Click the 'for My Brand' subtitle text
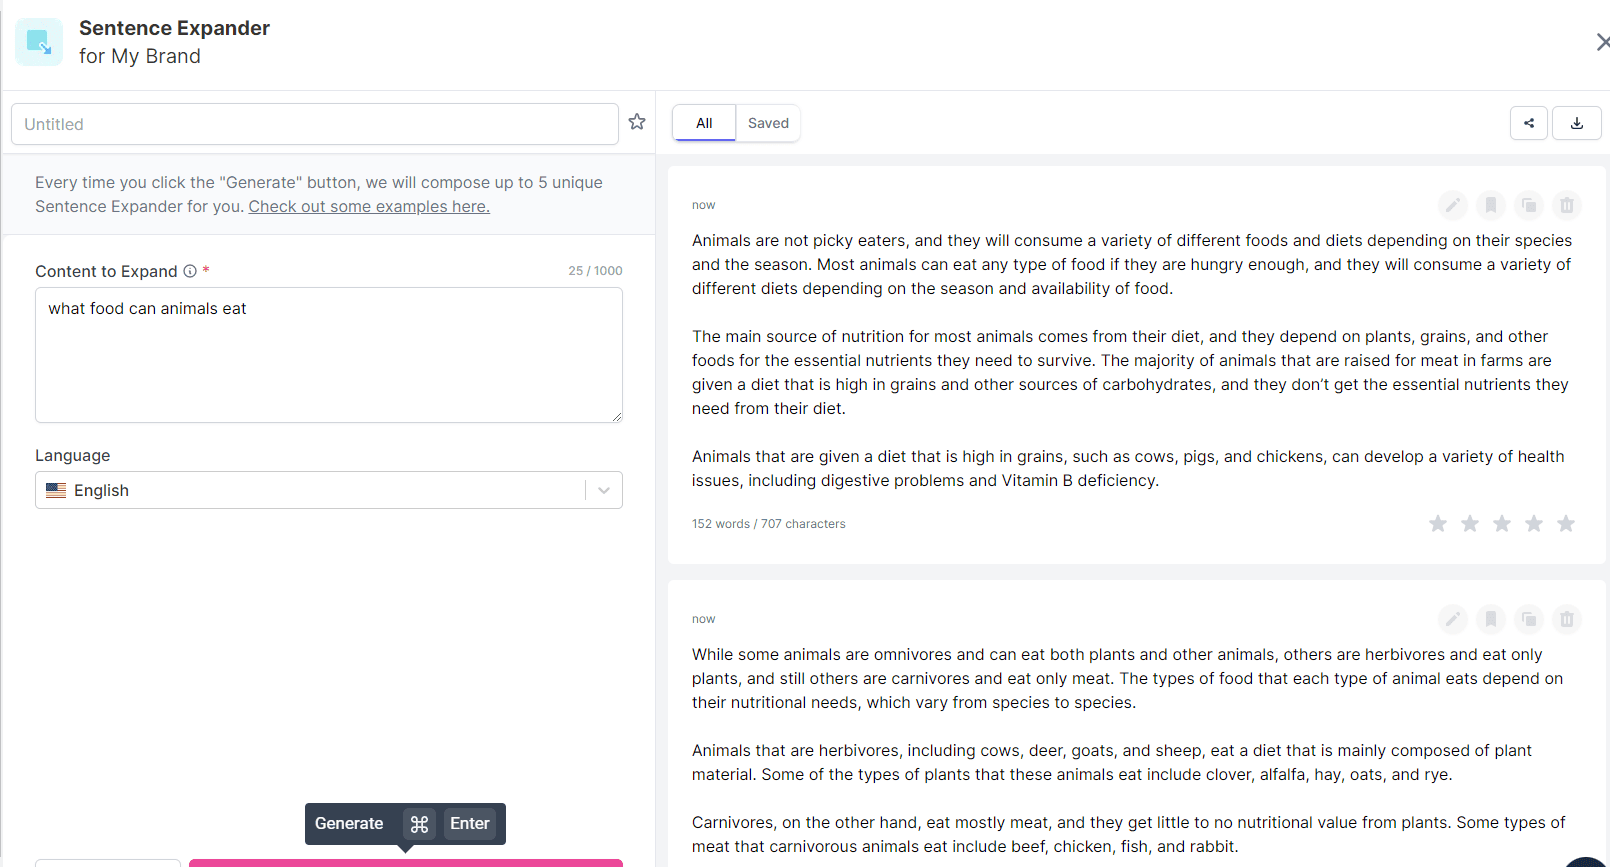The image size is (1610, 867). pos(140,56)
